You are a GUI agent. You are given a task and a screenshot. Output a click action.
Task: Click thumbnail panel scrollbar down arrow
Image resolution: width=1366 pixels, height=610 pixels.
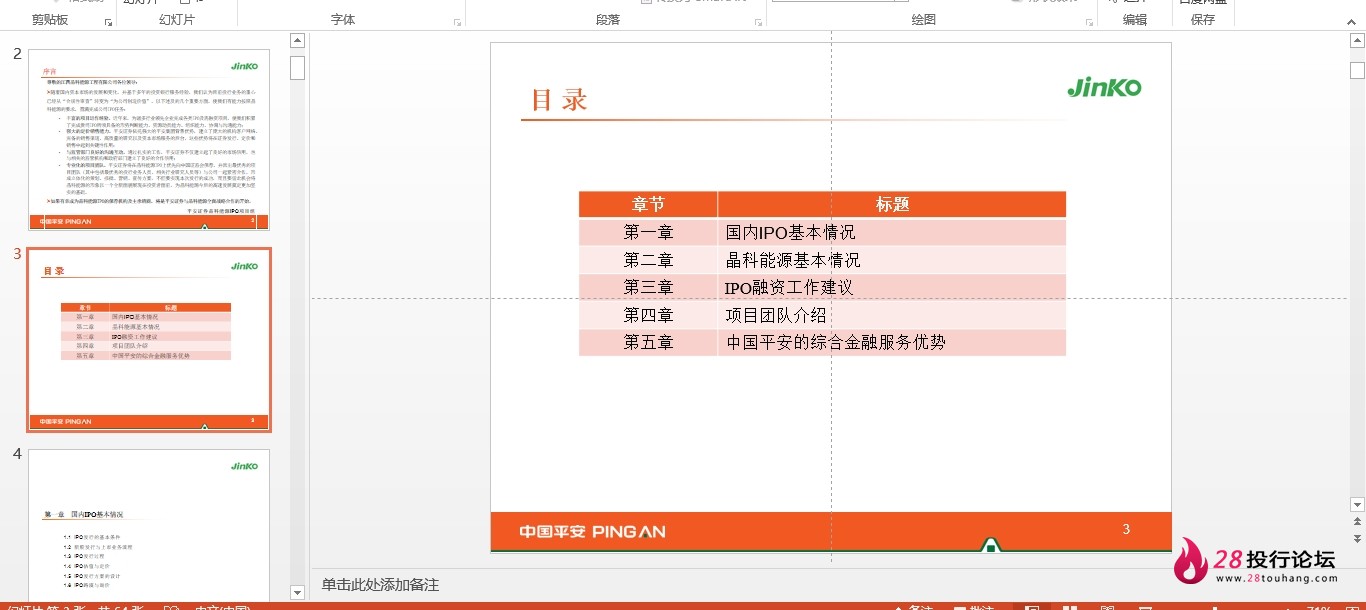[297, 592]
